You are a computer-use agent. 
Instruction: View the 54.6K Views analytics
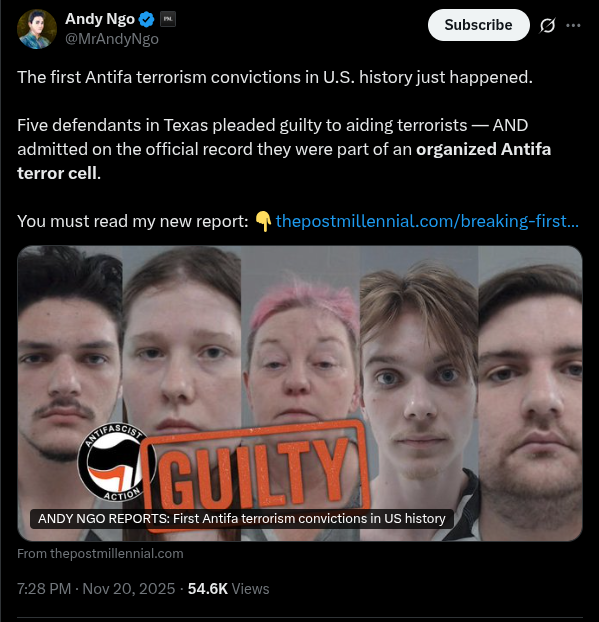point(228,589)
